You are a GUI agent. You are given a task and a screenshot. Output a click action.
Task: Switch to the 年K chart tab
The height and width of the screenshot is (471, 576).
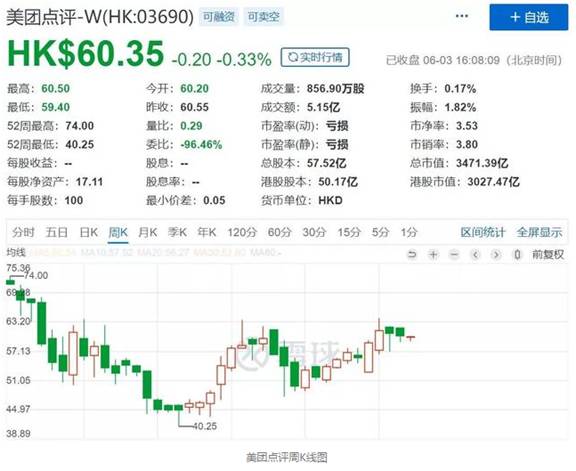tap(207, 232)
